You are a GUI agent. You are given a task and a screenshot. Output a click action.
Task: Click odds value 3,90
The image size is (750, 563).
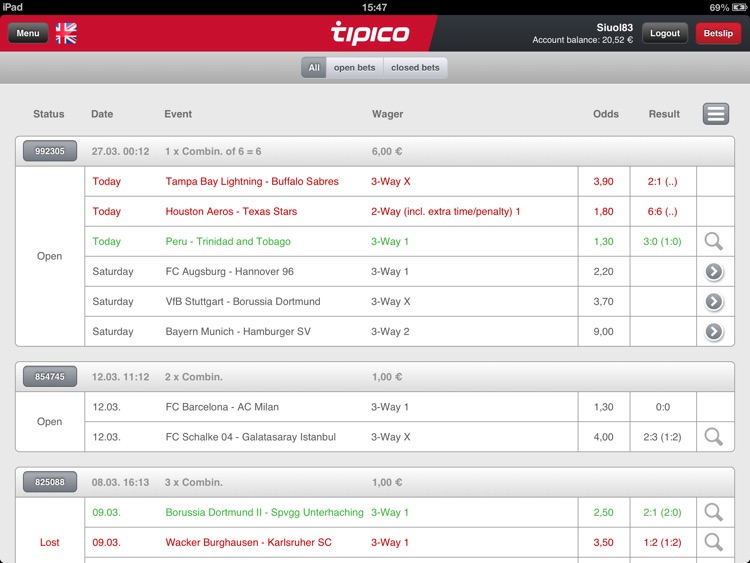tap(603, 181)
